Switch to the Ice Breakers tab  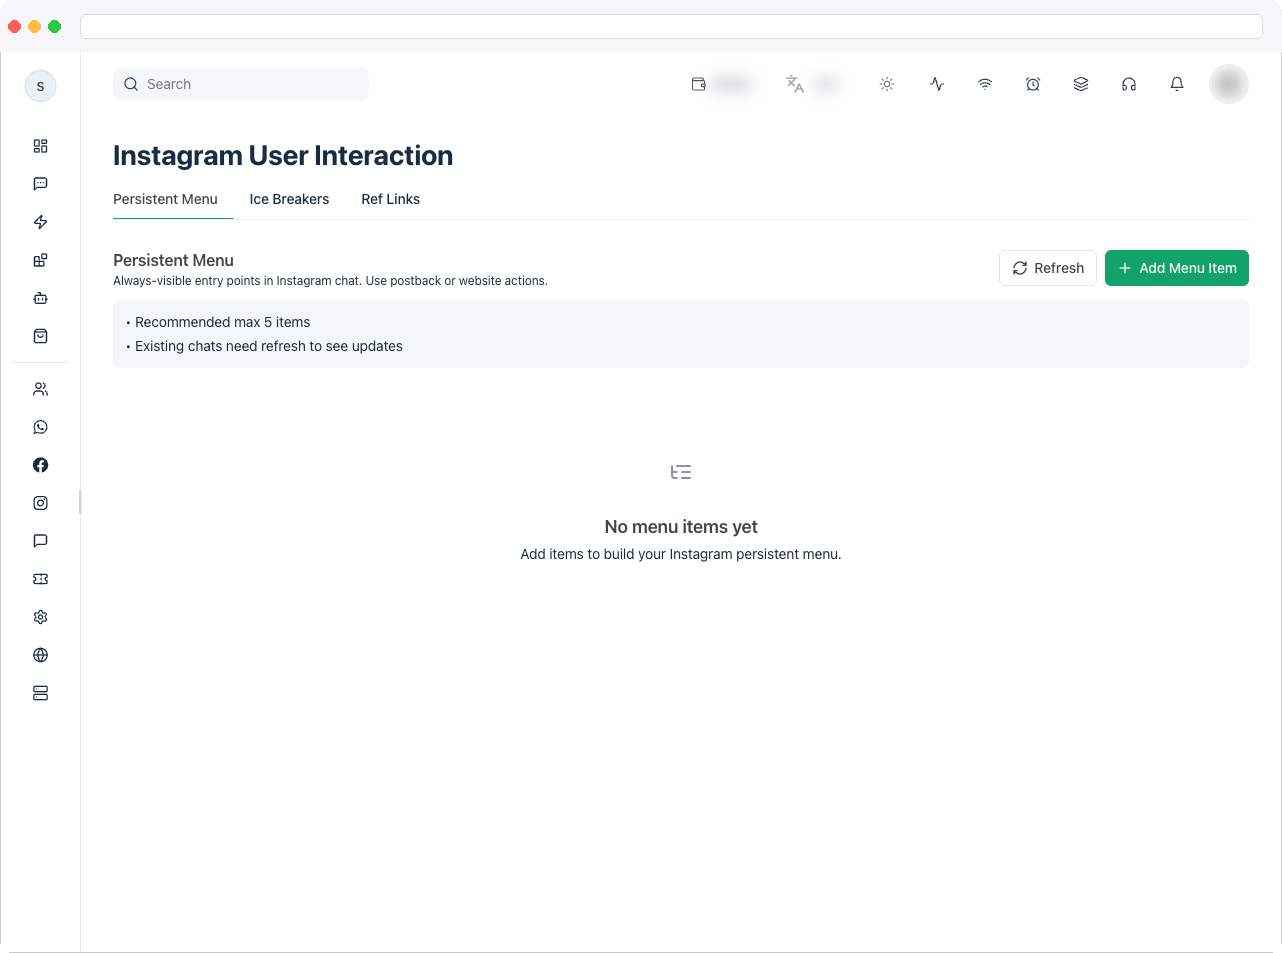289,199
